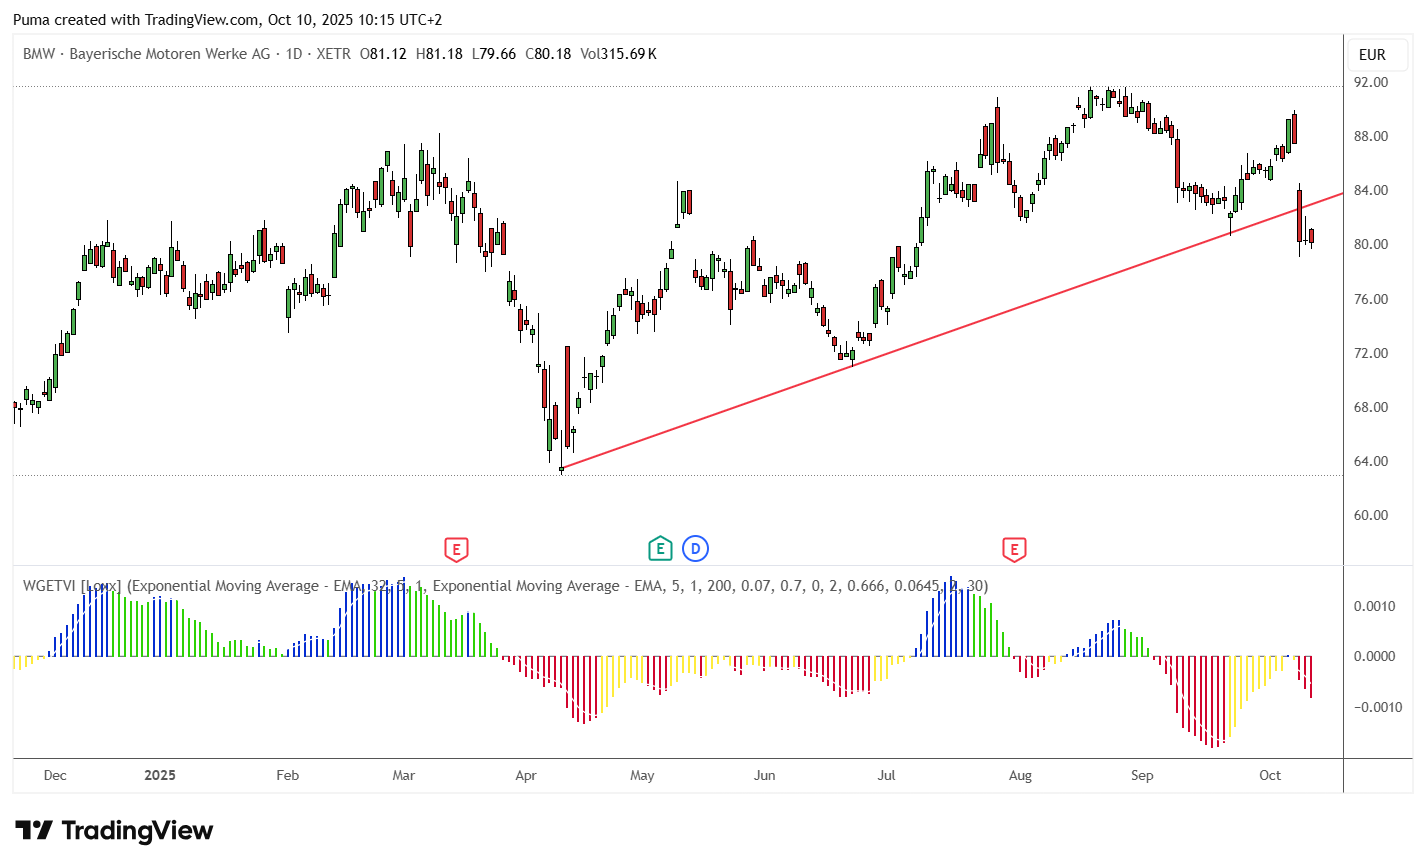Screen dimensions: 1426x868
Task: Click the Dec label on time axis
Action: coord(56,775)
